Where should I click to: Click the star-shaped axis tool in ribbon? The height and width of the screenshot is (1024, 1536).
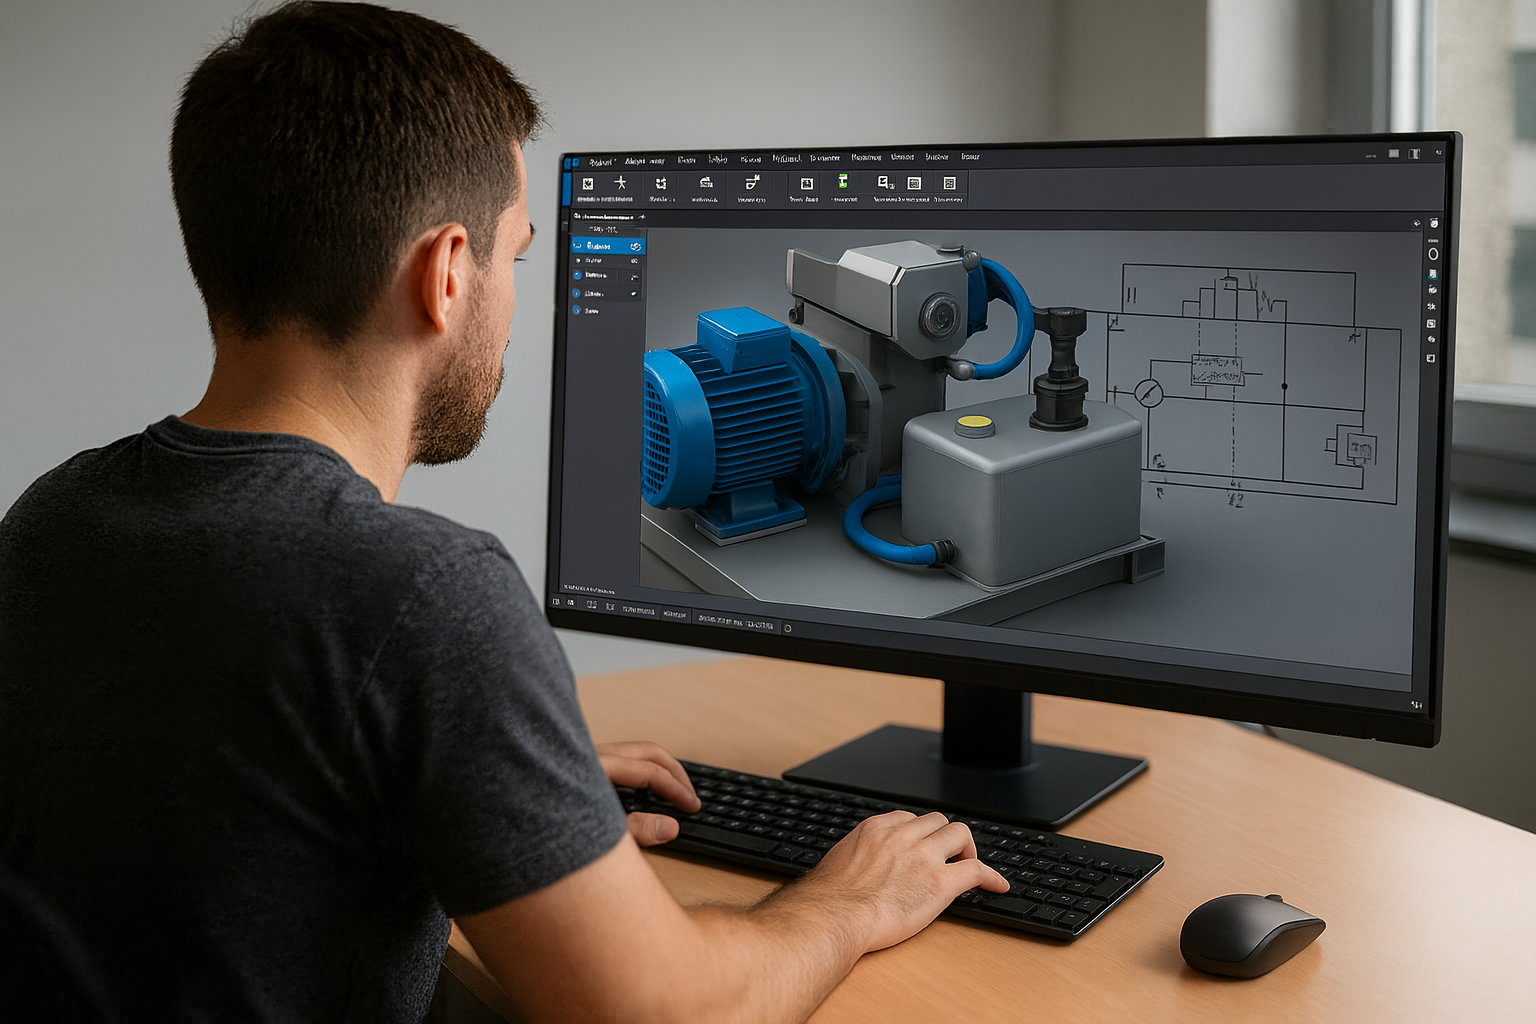pyautogui.click(x=620, y=183)
